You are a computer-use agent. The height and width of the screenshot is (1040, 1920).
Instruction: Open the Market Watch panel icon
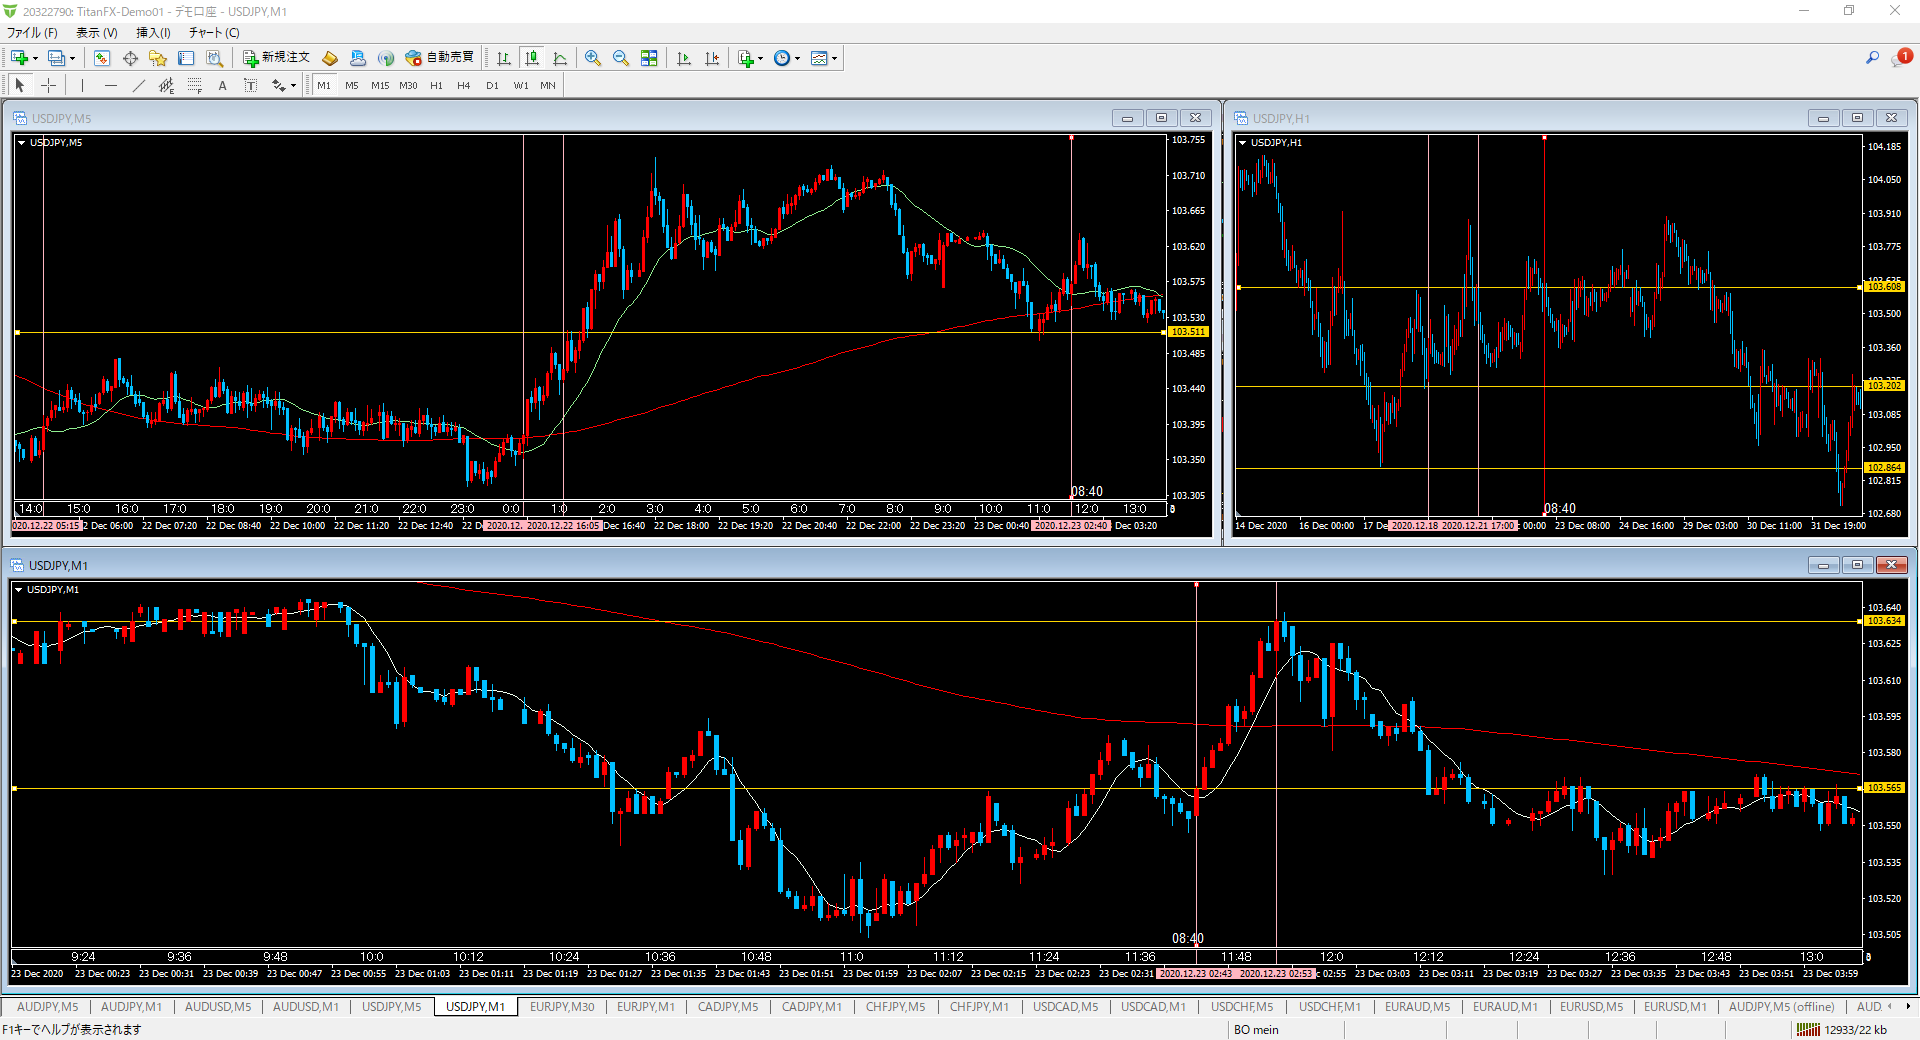pyautogui.click(x=102, y=58)
